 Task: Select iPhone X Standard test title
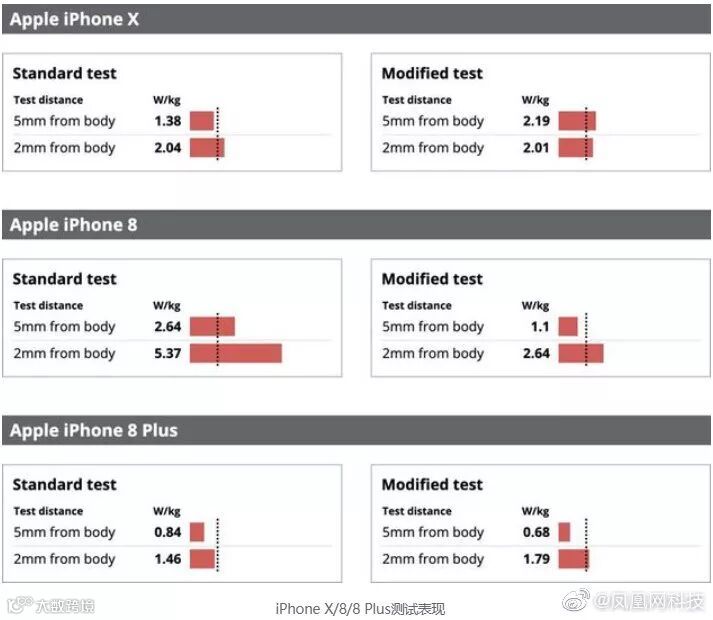click(64, 73)
